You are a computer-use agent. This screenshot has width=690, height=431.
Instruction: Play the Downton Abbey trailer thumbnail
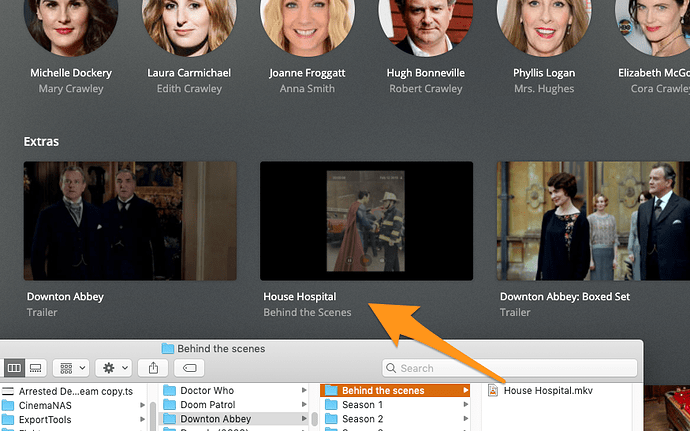[130, 221]
